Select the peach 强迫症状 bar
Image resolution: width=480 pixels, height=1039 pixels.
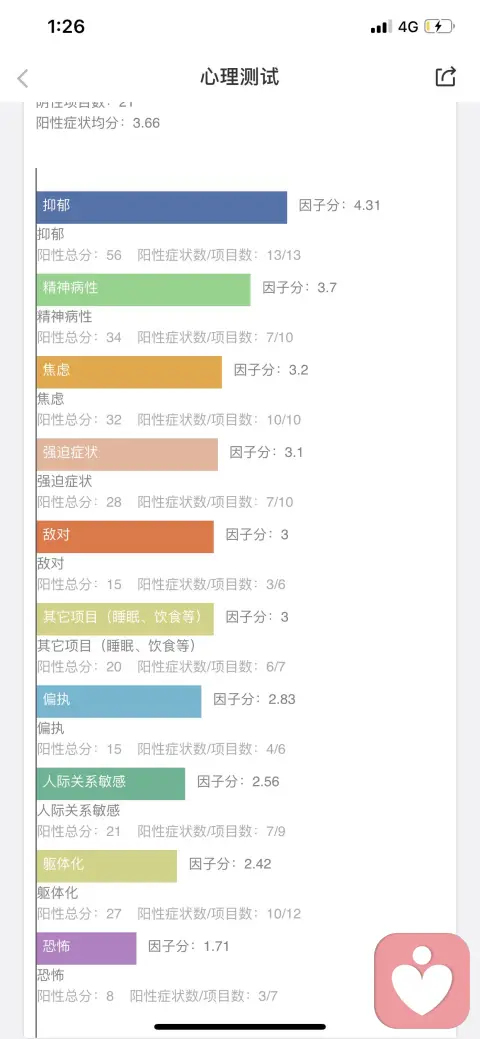coord(127,454)
